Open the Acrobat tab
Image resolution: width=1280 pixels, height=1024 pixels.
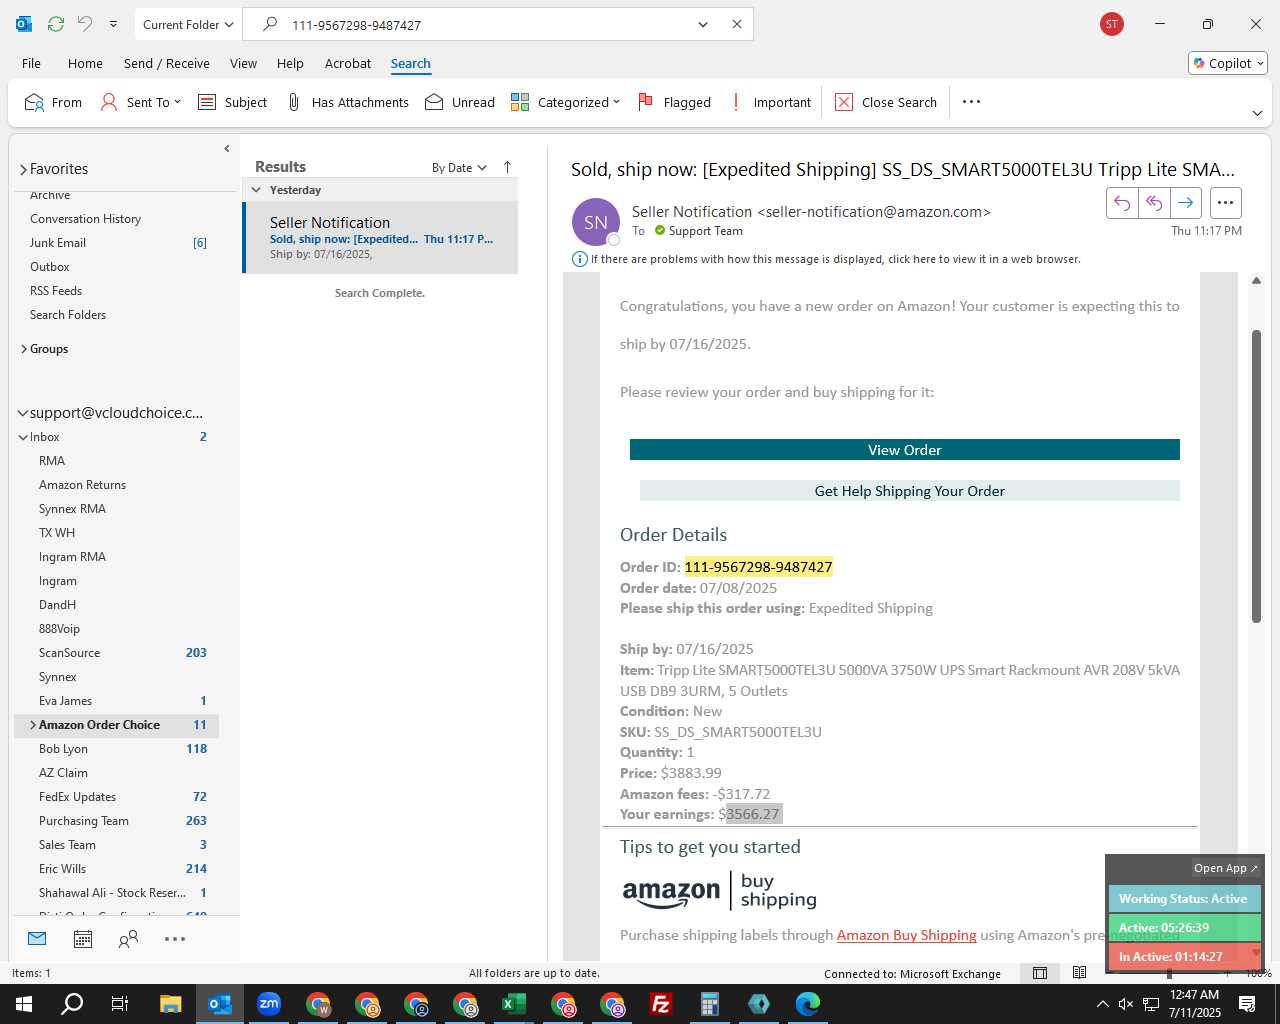(x=348, y=63)
